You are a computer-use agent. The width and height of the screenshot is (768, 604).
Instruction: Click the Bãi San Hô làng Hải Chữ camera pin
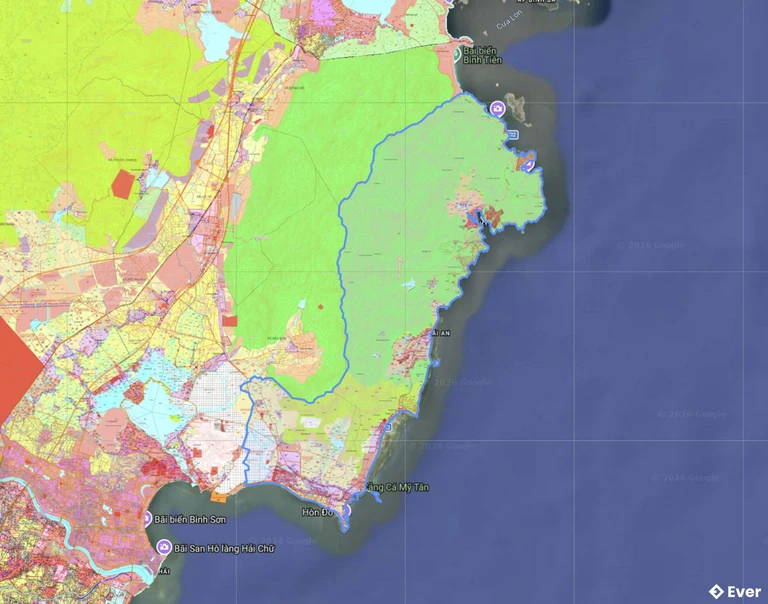(x=164, y=547)
